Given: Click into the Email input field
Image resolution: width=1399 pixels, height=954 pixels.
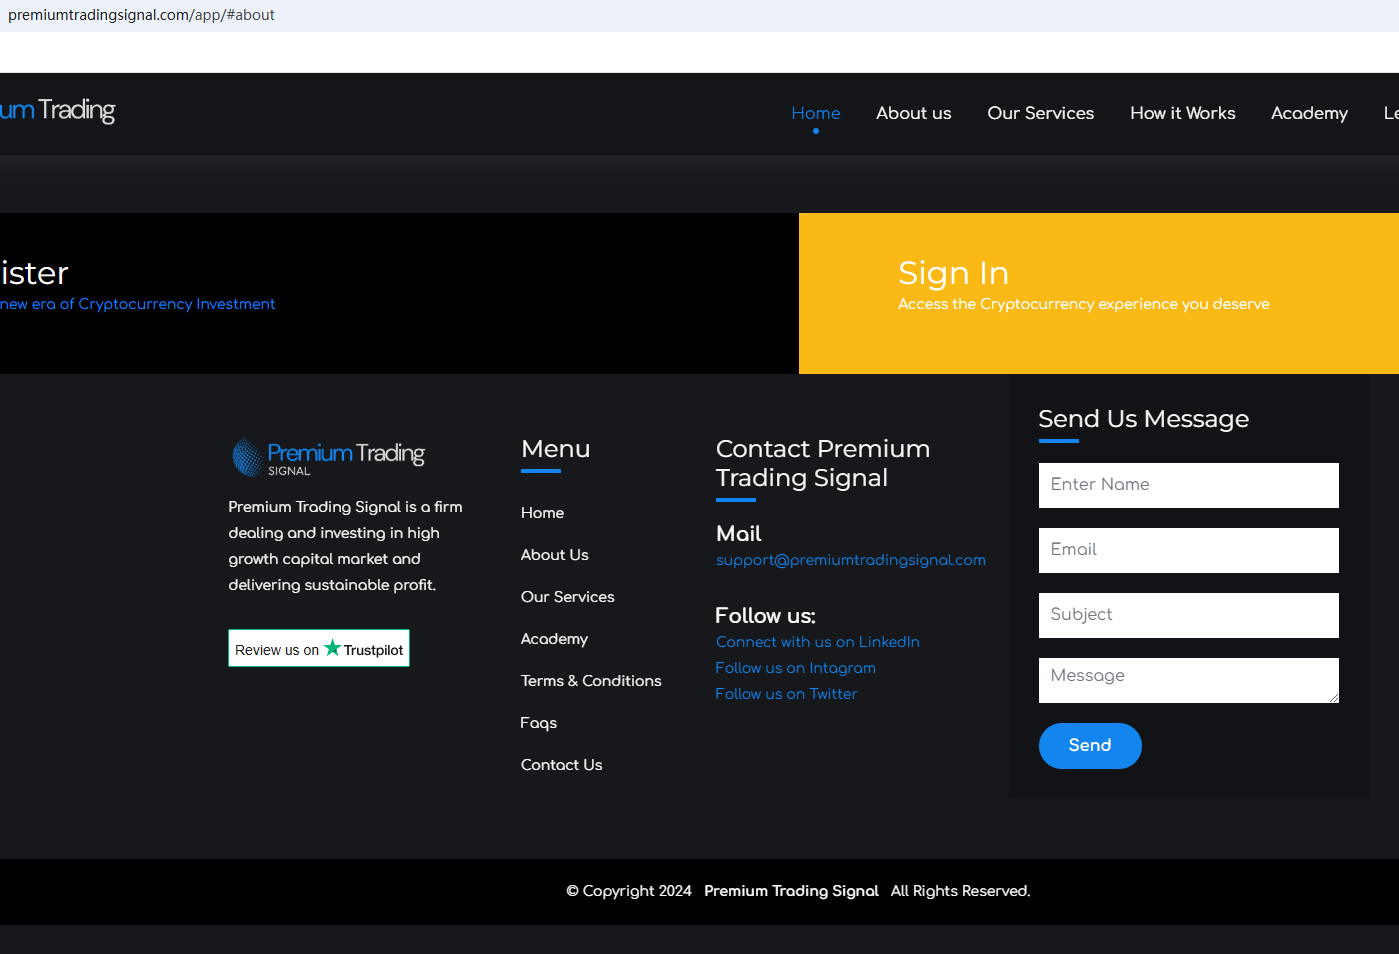Looking at the screenshot, I should point(1188,550).
